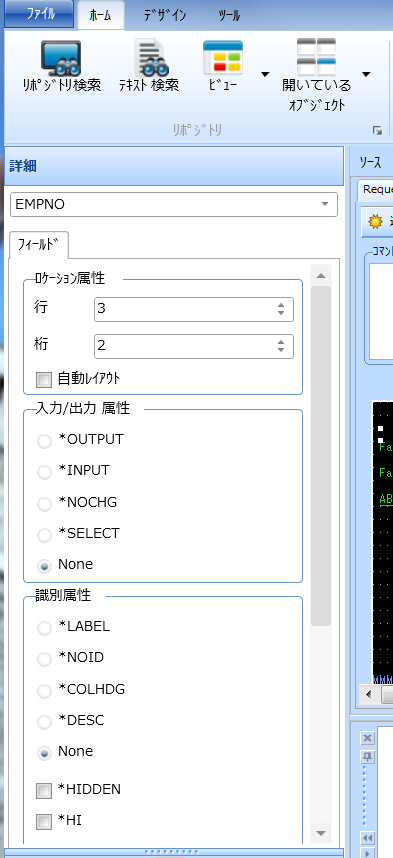This screenshot has height=858, width=393.
Task: Switch to the デザイン ribbon tab
Action: click(x=165, y=16)
